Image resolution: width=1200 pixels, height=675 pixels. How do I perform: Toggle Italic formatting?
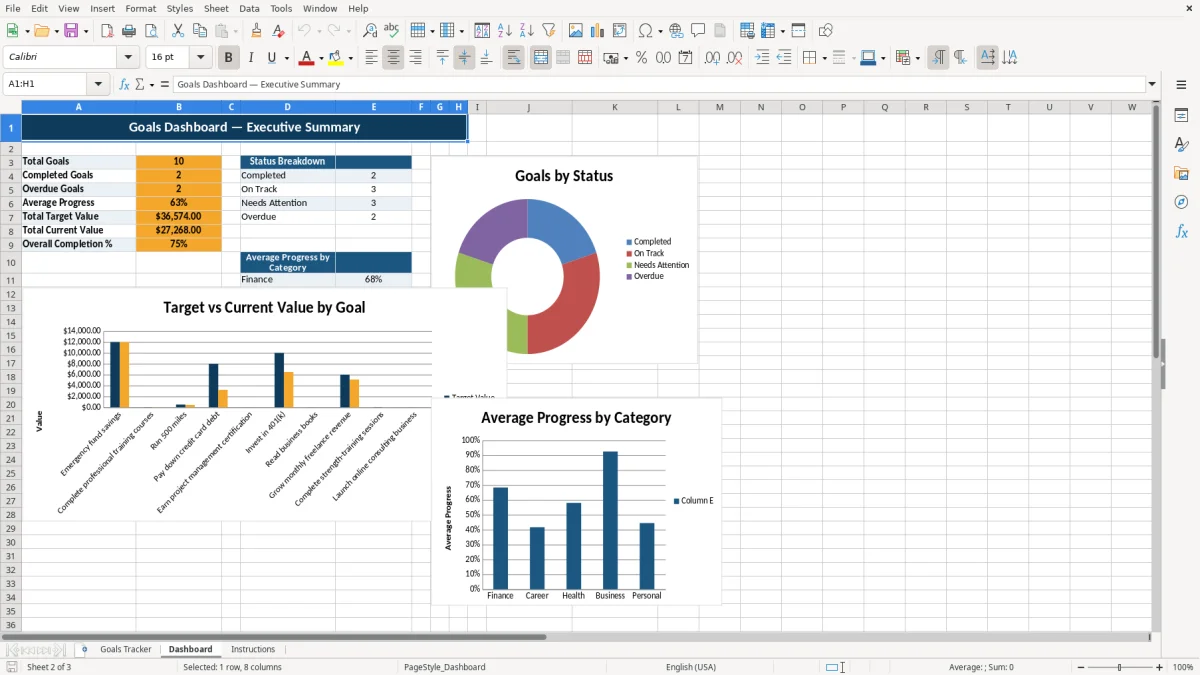coord(251,58)
